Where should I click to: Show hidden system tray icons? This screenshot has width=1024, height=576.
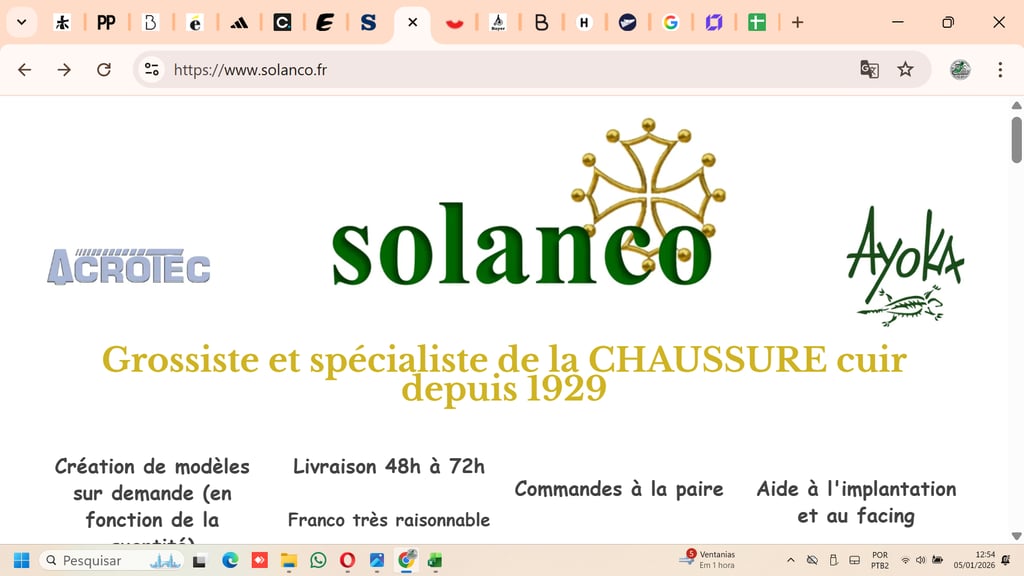(791, 560)
